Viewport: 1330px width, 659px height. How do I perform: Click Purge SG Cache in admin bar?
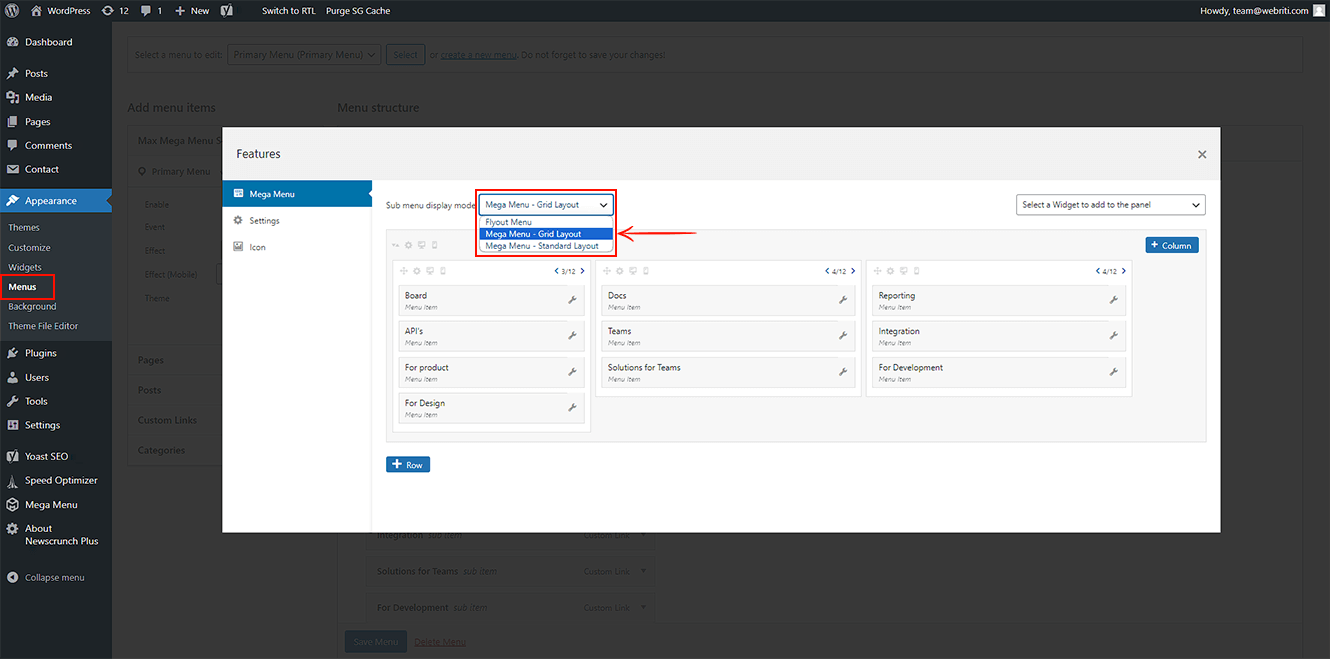358,11
